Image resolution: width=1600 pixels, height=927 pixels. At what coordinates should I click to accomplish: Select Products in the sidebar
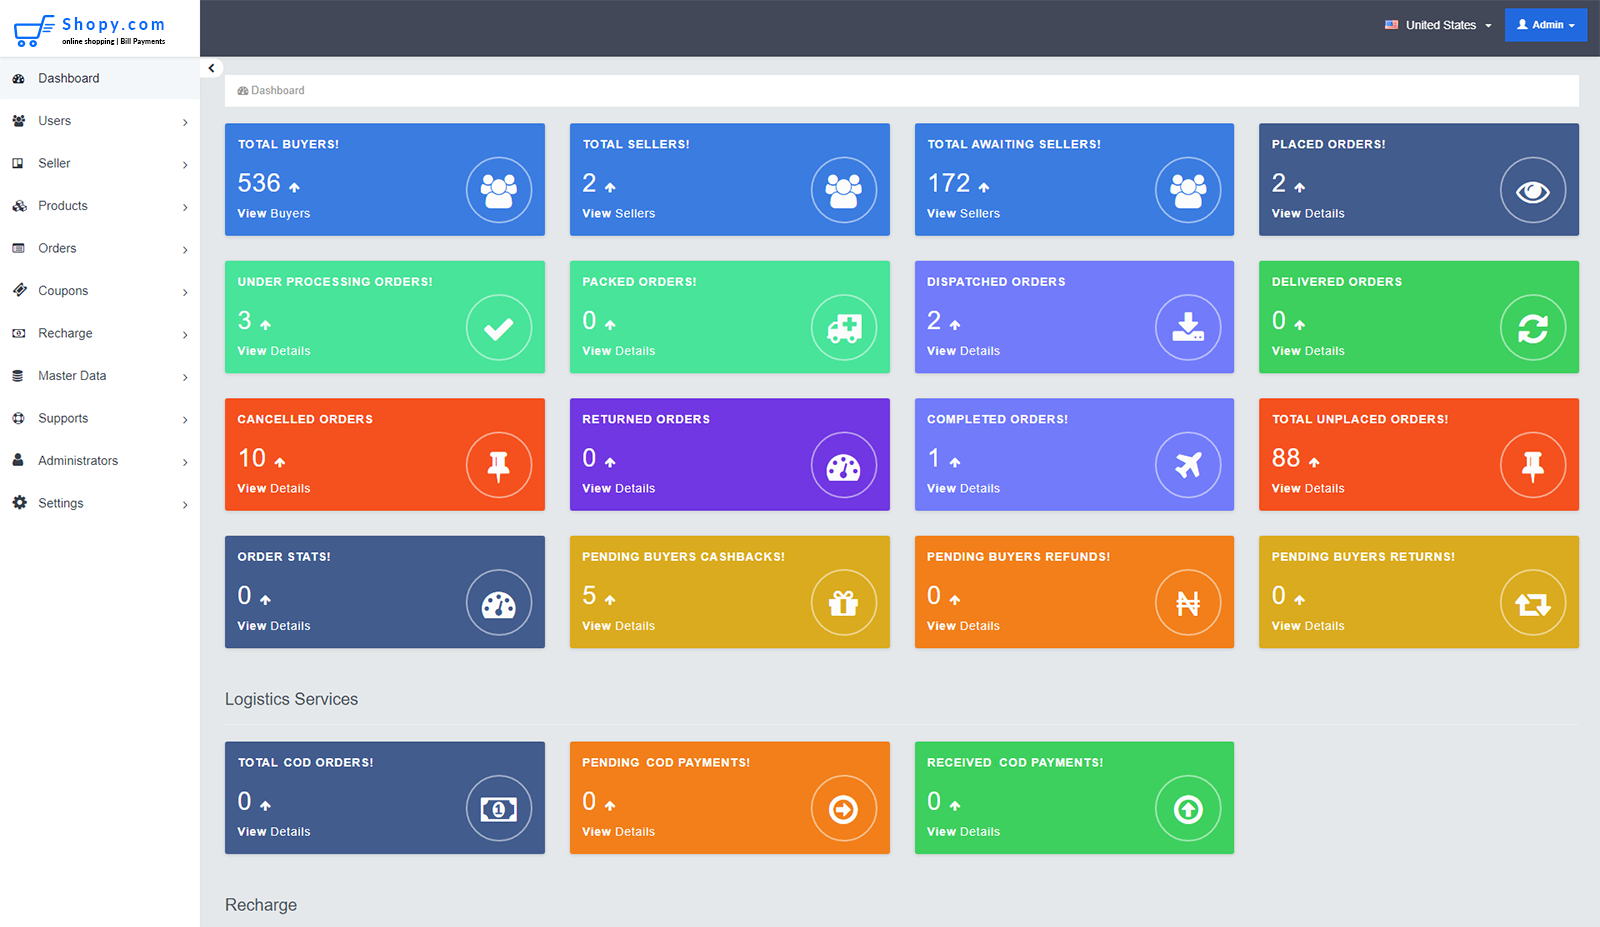point(100,206)
